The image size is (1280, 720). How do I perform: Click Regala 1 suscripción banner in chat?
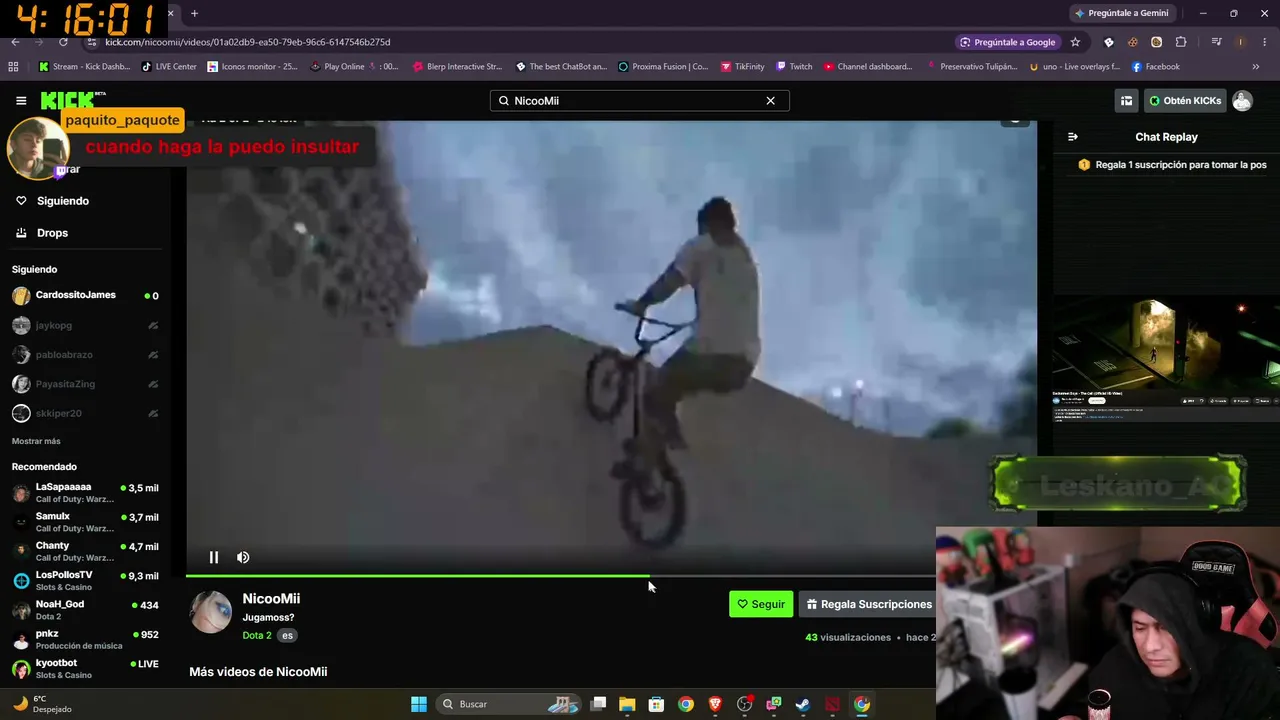pyautogui.click(x=1172, y=165)
